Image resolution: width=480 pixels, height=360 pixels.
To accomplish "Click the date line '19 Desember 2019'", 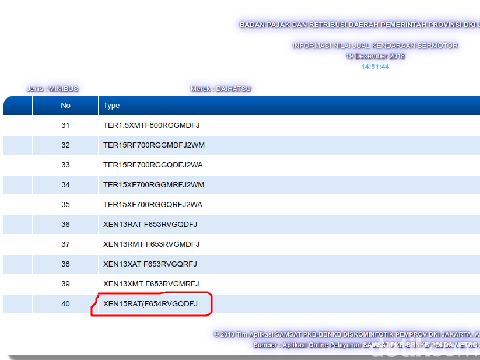I will tap(375, 56).
